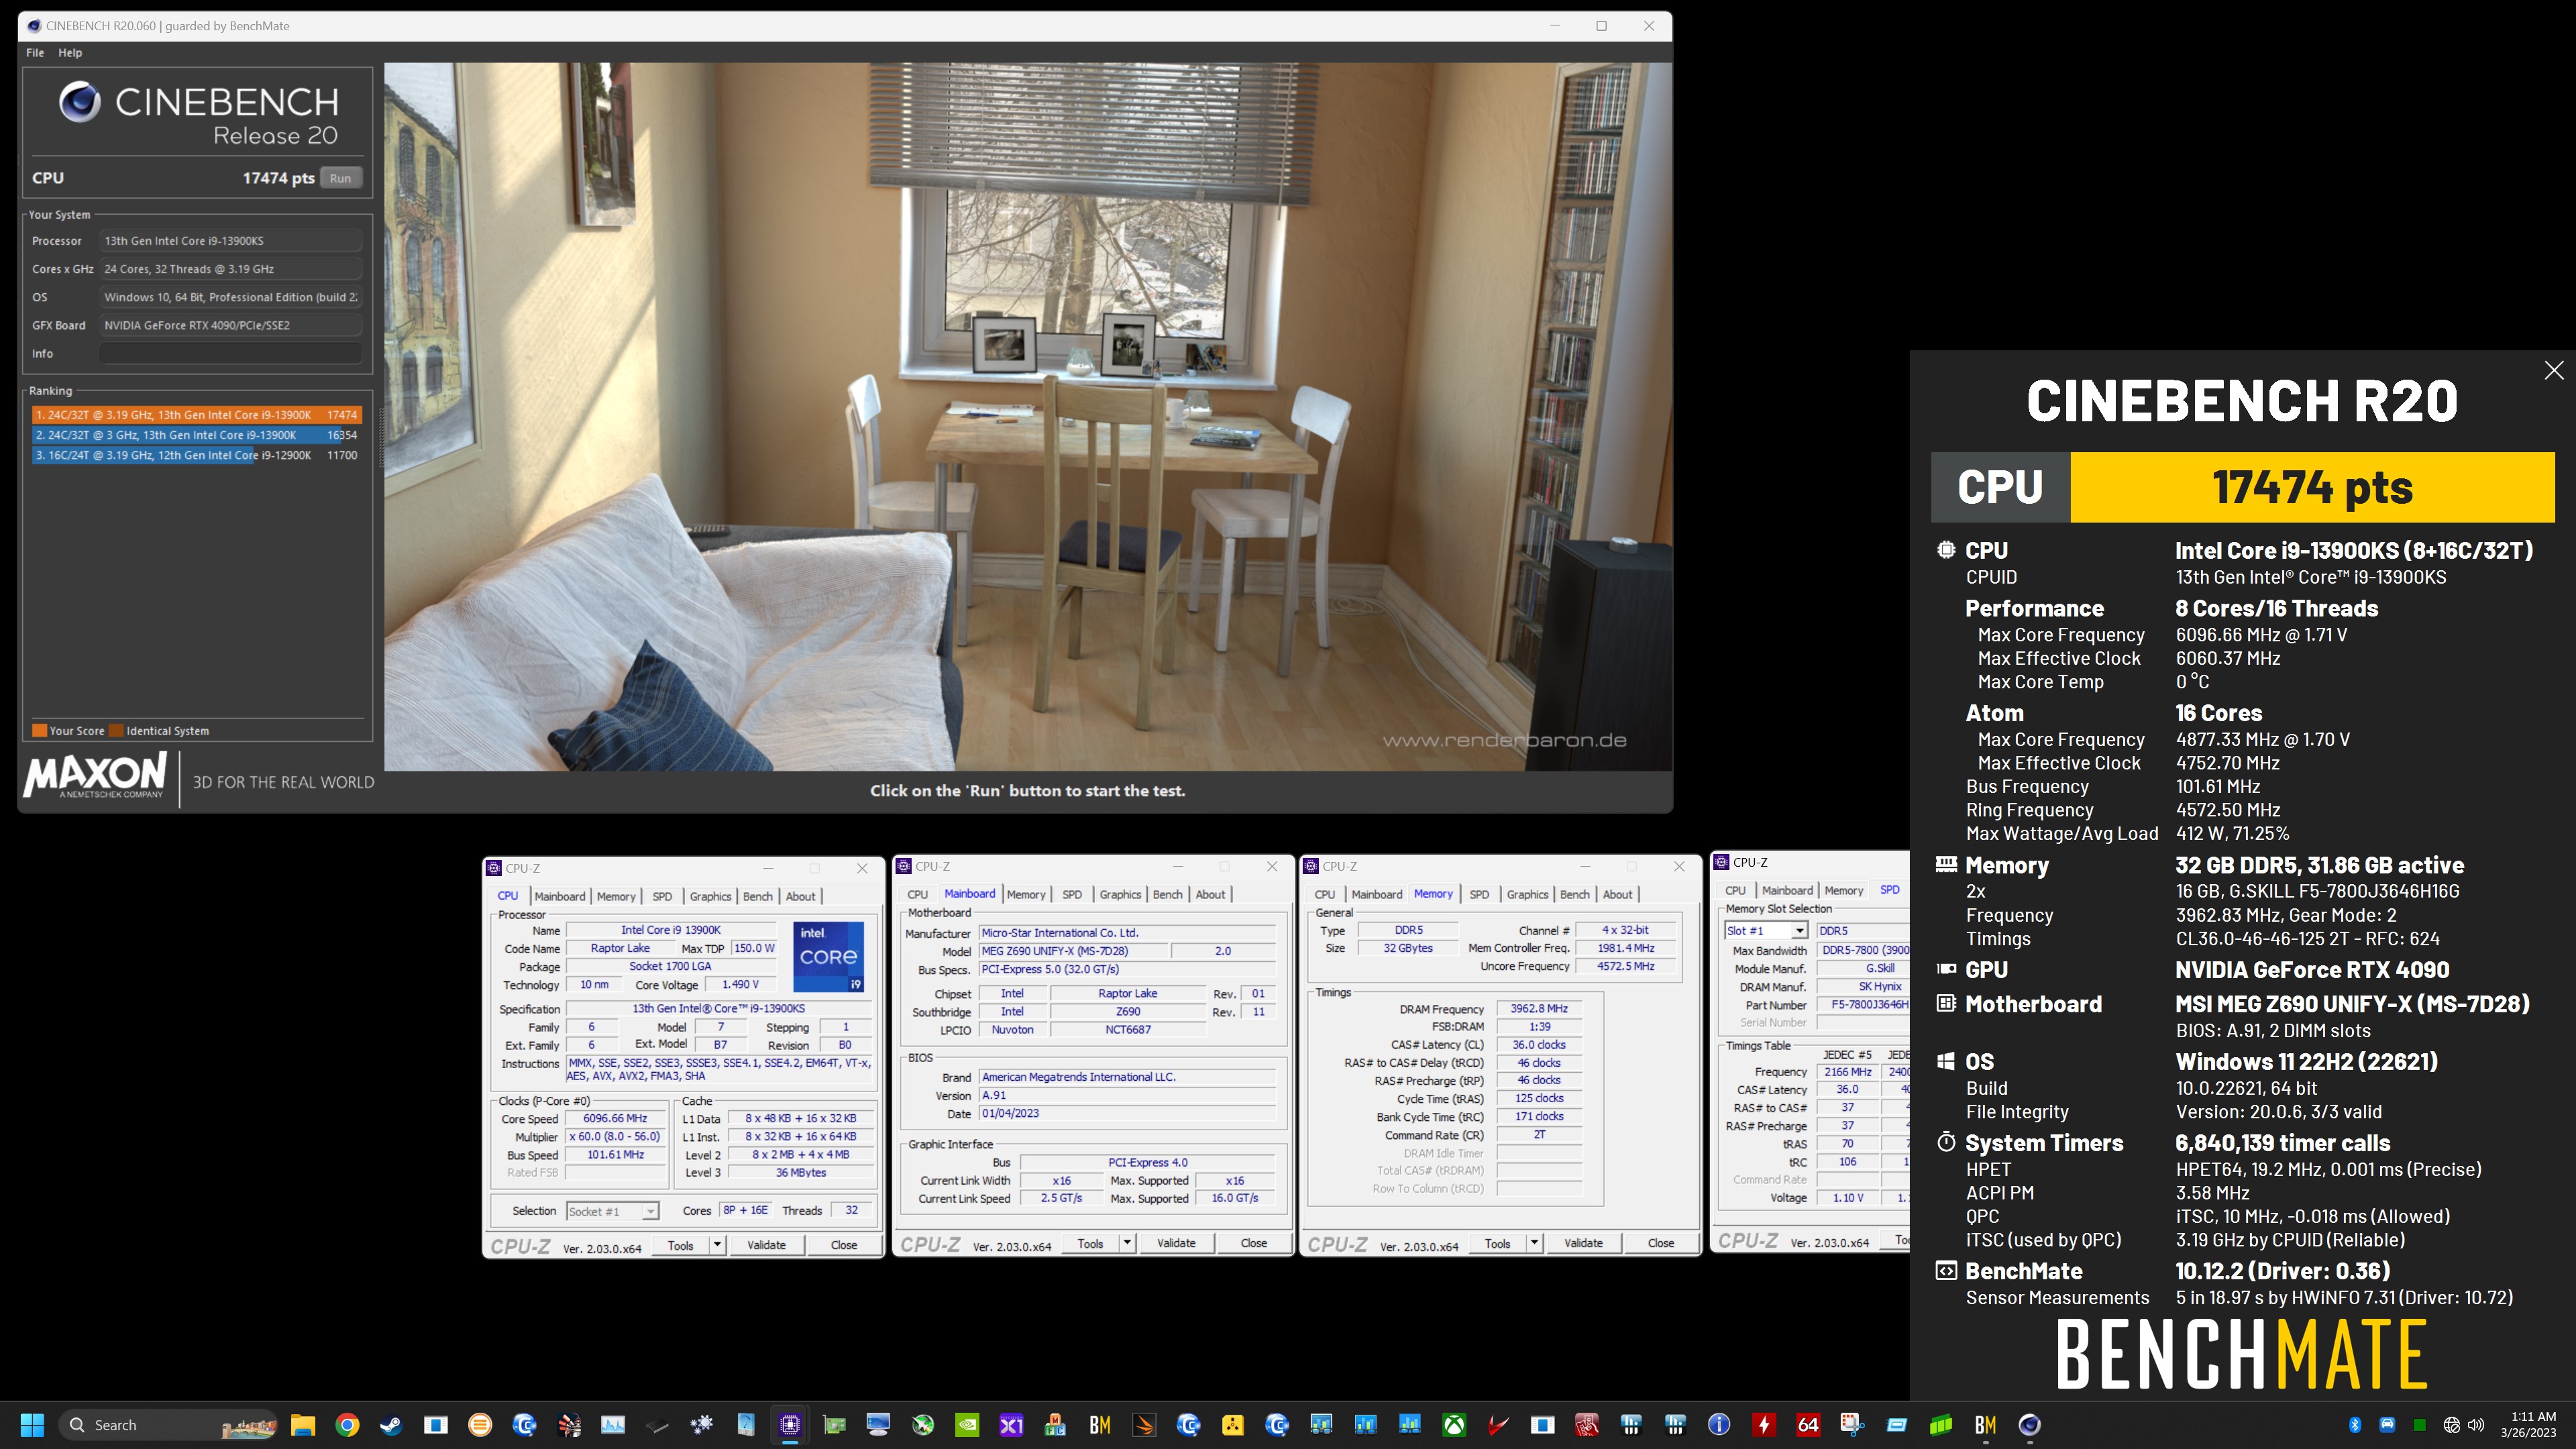Switch to the Cinebench taskbar icon

pyautogui.click(x=2029, y=1424)
